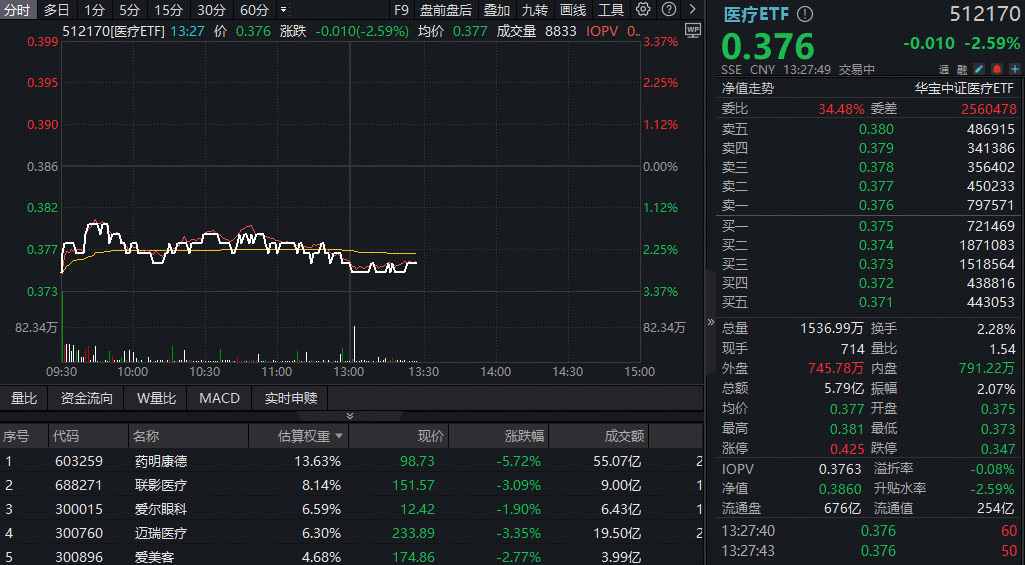Open 净值走势 link

pyautogui.click(x=747, y=88)
